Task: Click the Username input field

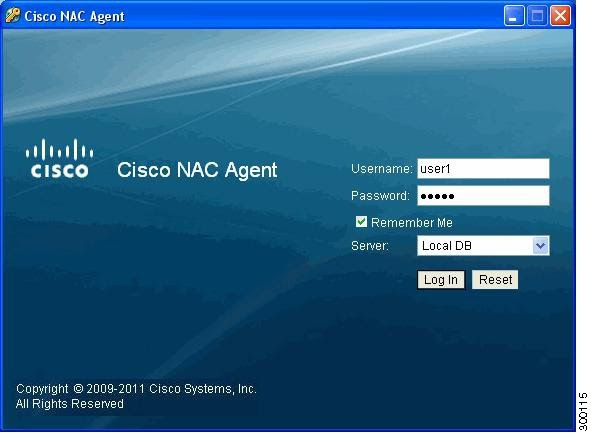Action: 483,168
